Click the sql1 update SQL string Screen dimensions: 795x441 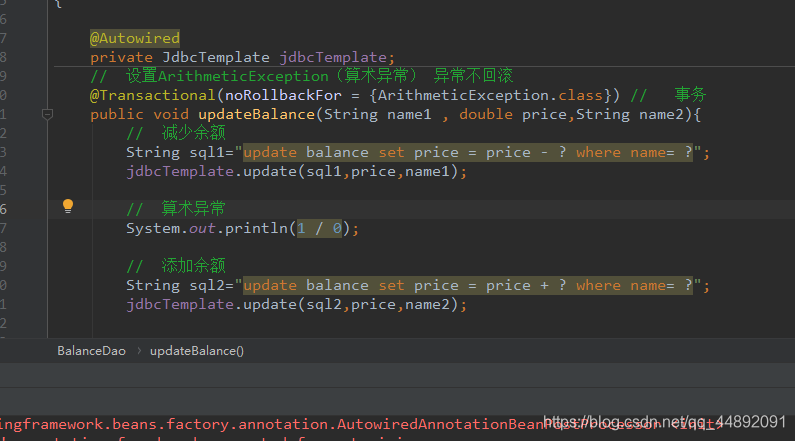pyautogui.click(x=467, y=153)
